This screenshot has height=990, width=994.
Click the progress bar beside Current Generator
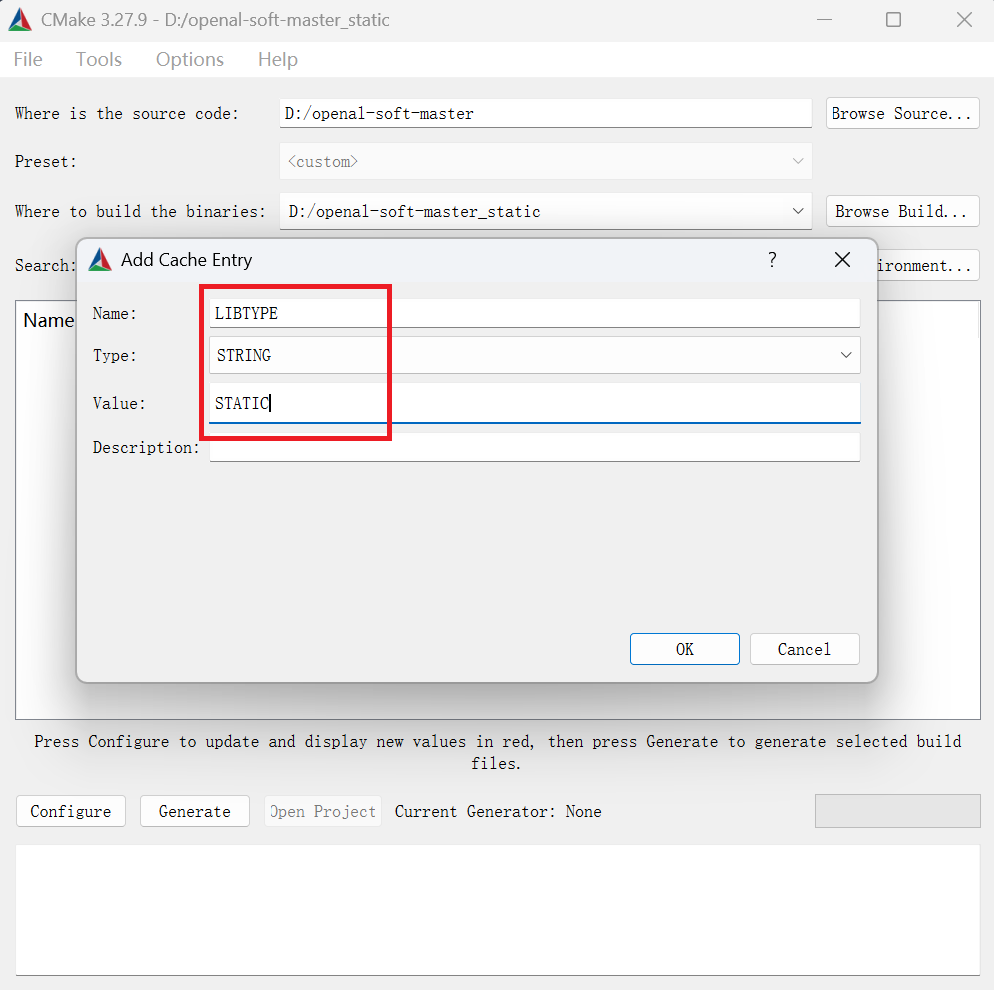pos(898,811)
